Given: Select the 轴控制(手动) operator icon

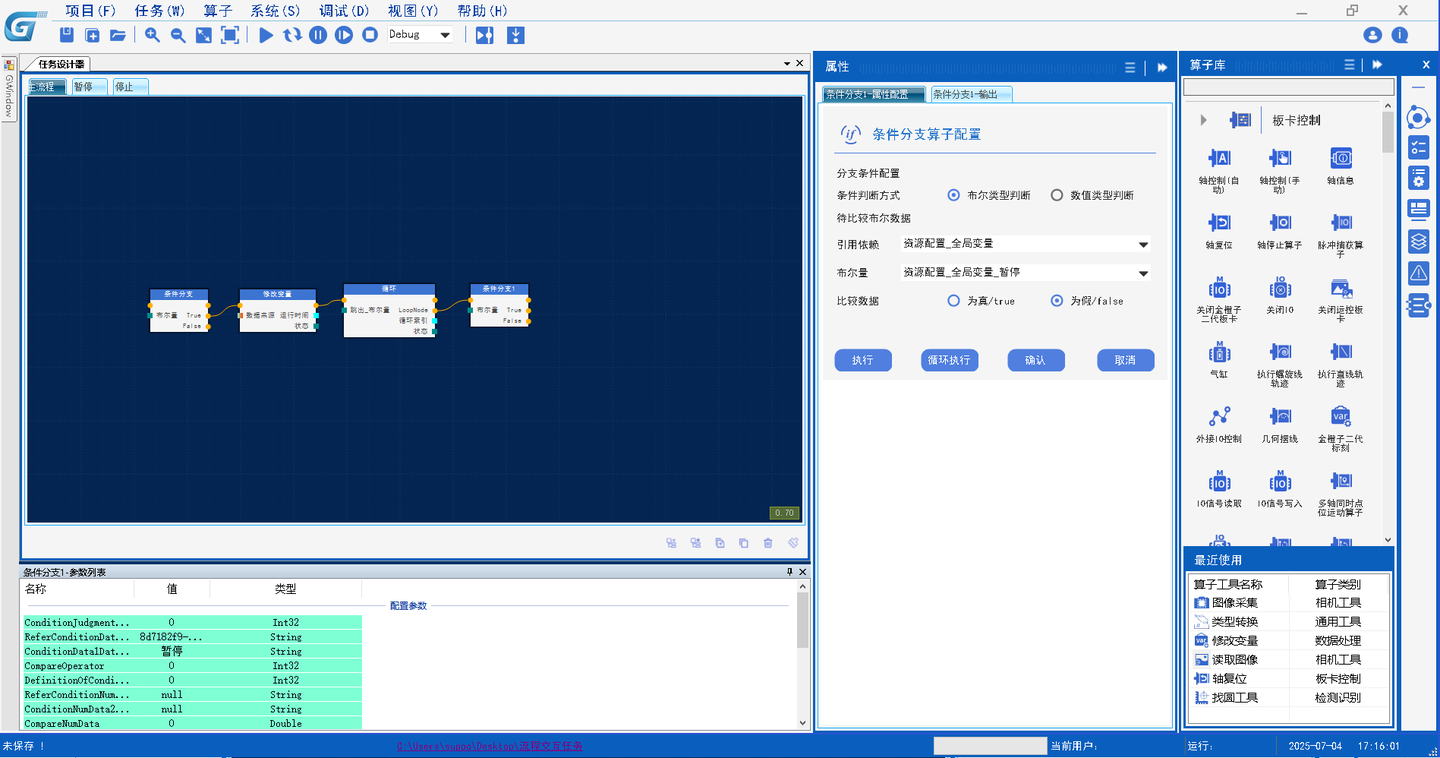Looking at the screenshot, I should click(x=1280, y=158).
